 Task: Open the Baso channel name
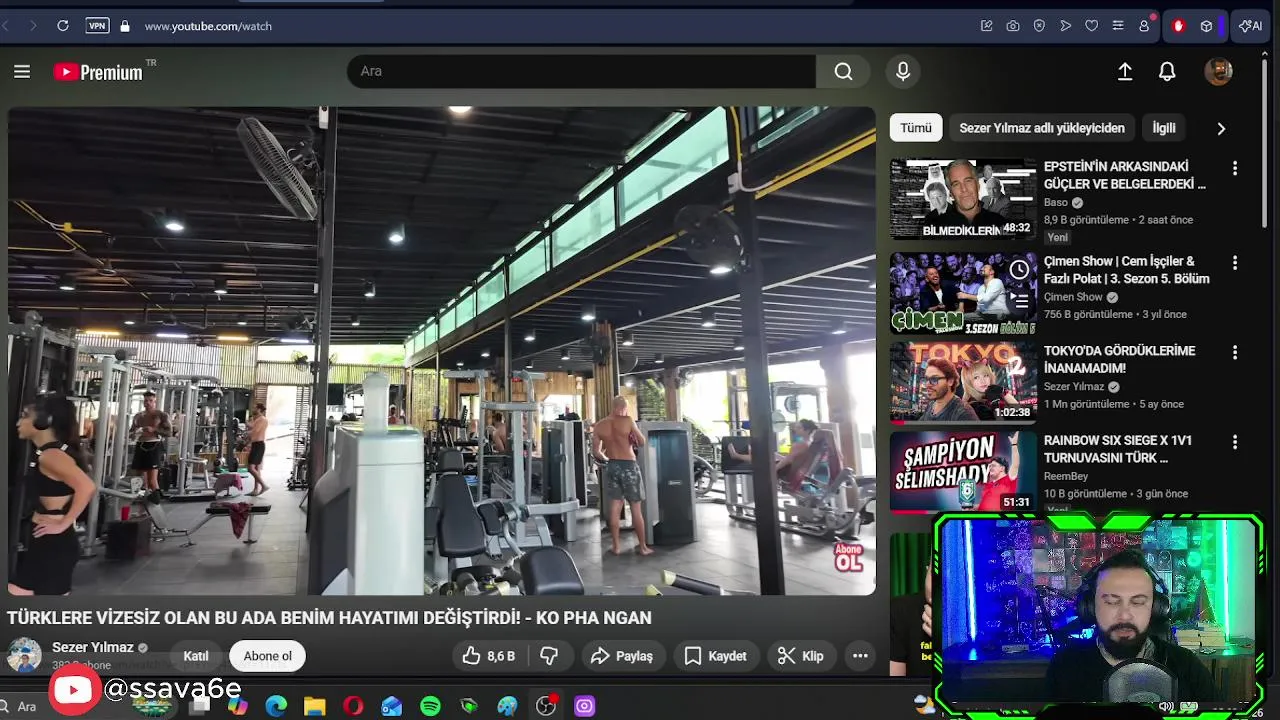(1056, 202)
